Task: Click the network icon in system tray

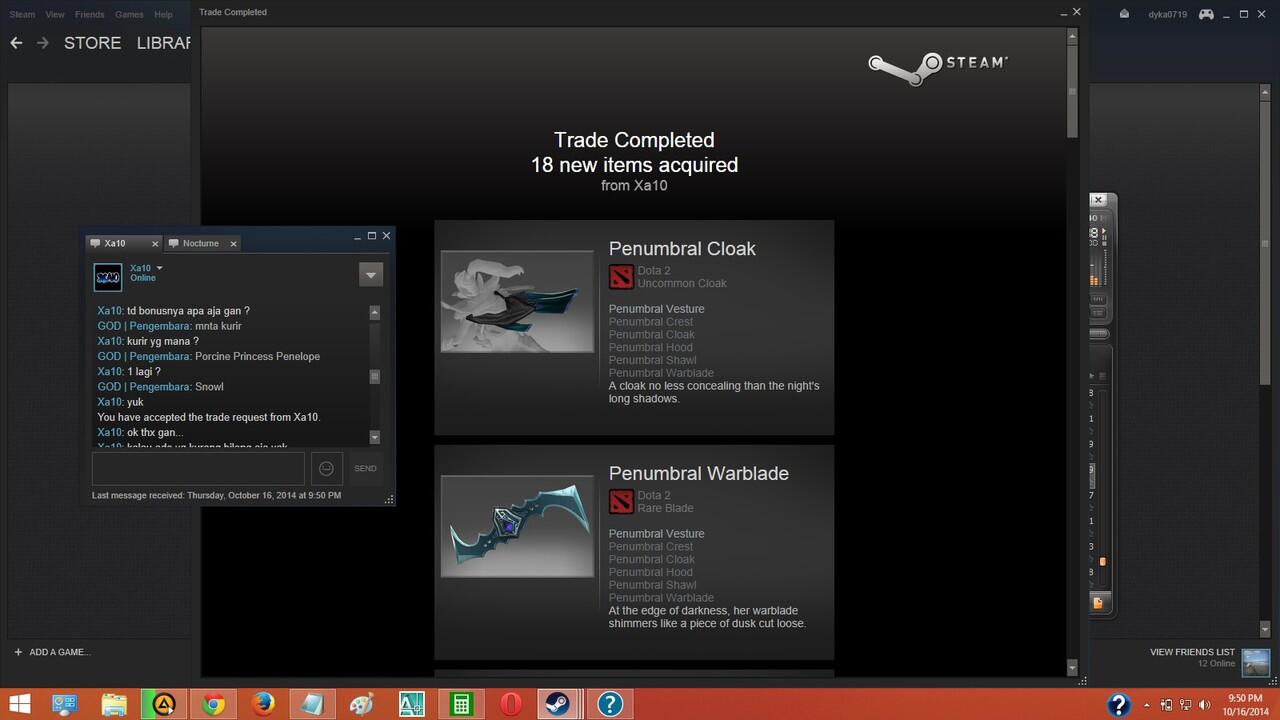Action: (1186, 705)
